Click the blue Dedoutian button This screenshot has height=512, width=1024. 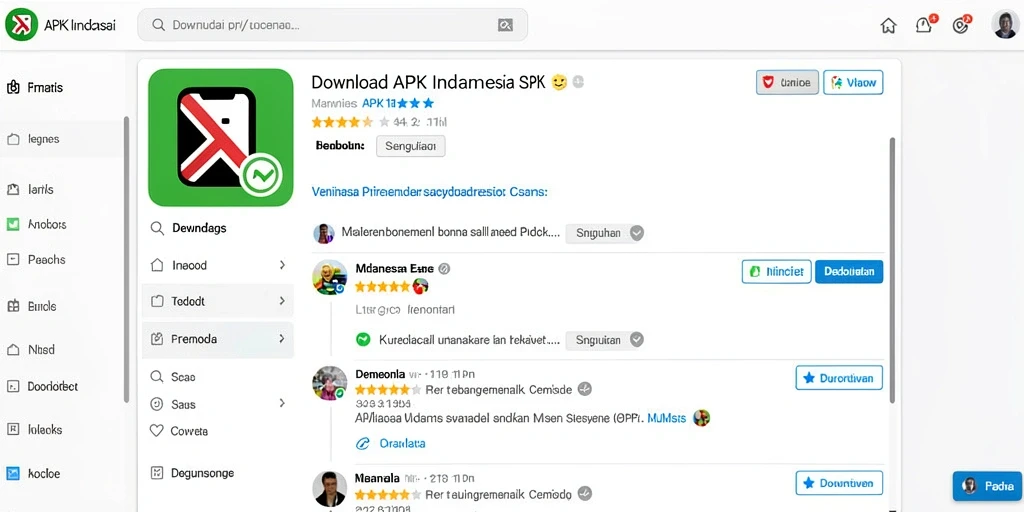point(849,272)
